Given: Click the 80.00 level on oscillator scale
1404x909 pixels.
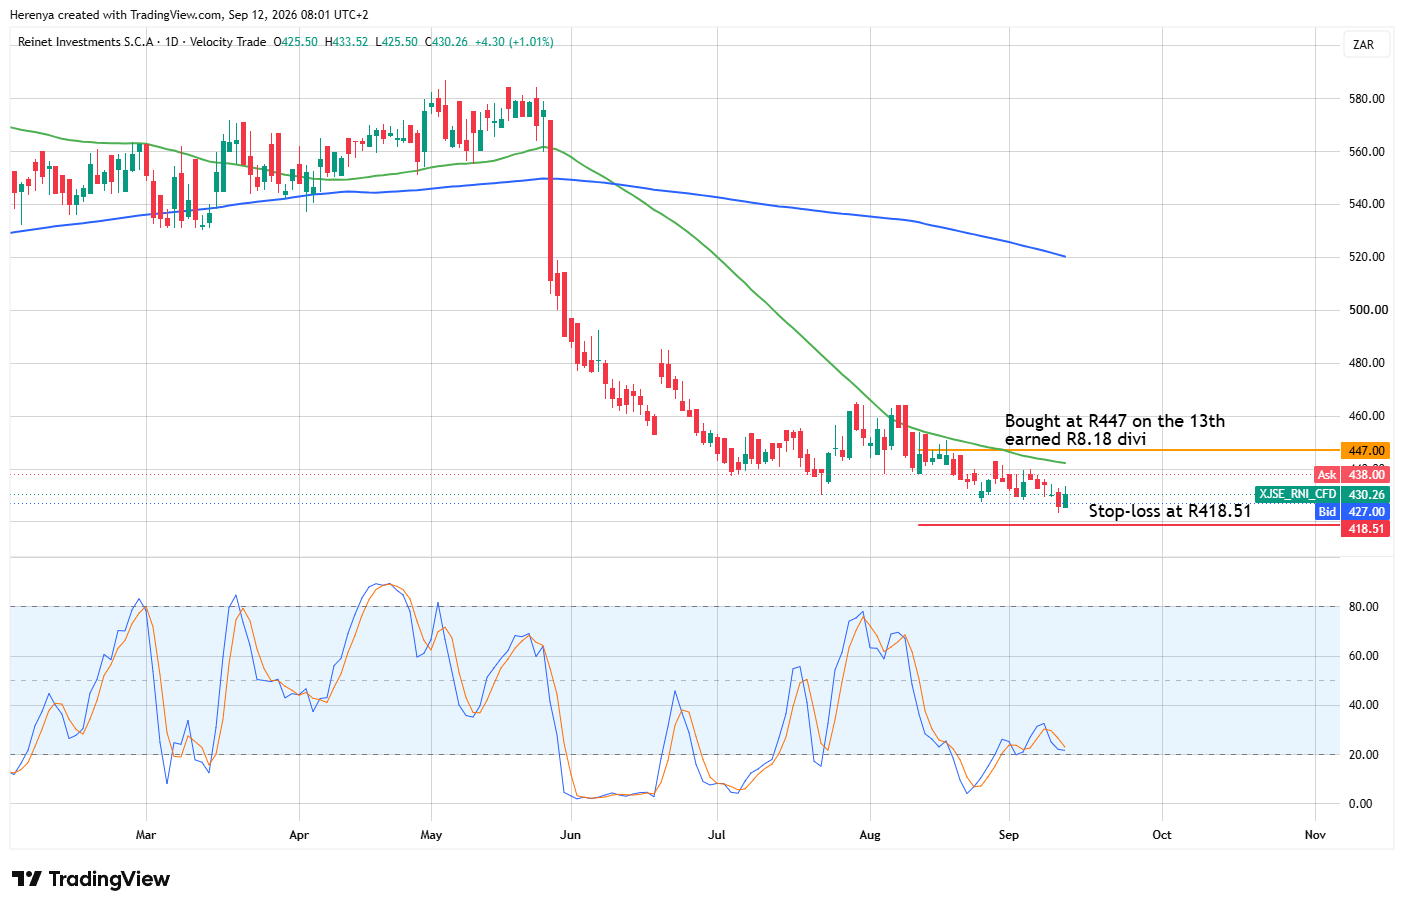Looking at the screenshot, I should pos(1363,607).
